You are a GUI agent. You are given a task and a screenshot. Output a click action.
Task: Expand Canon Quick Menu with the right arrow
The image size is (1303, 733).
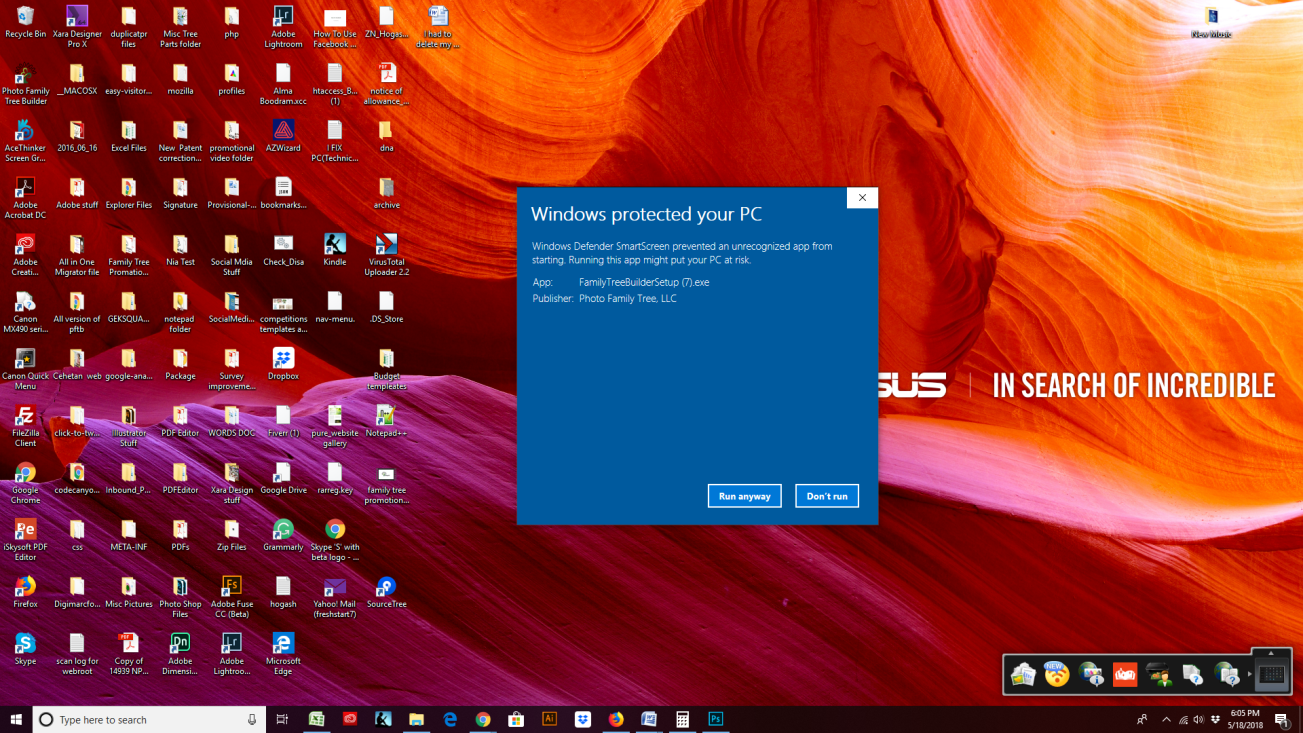tap(1250, 675)
